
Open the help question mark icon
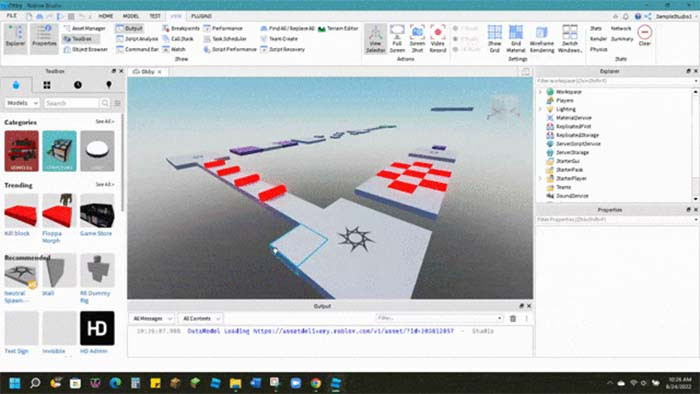pyautogui.click(x=638, y=16)
